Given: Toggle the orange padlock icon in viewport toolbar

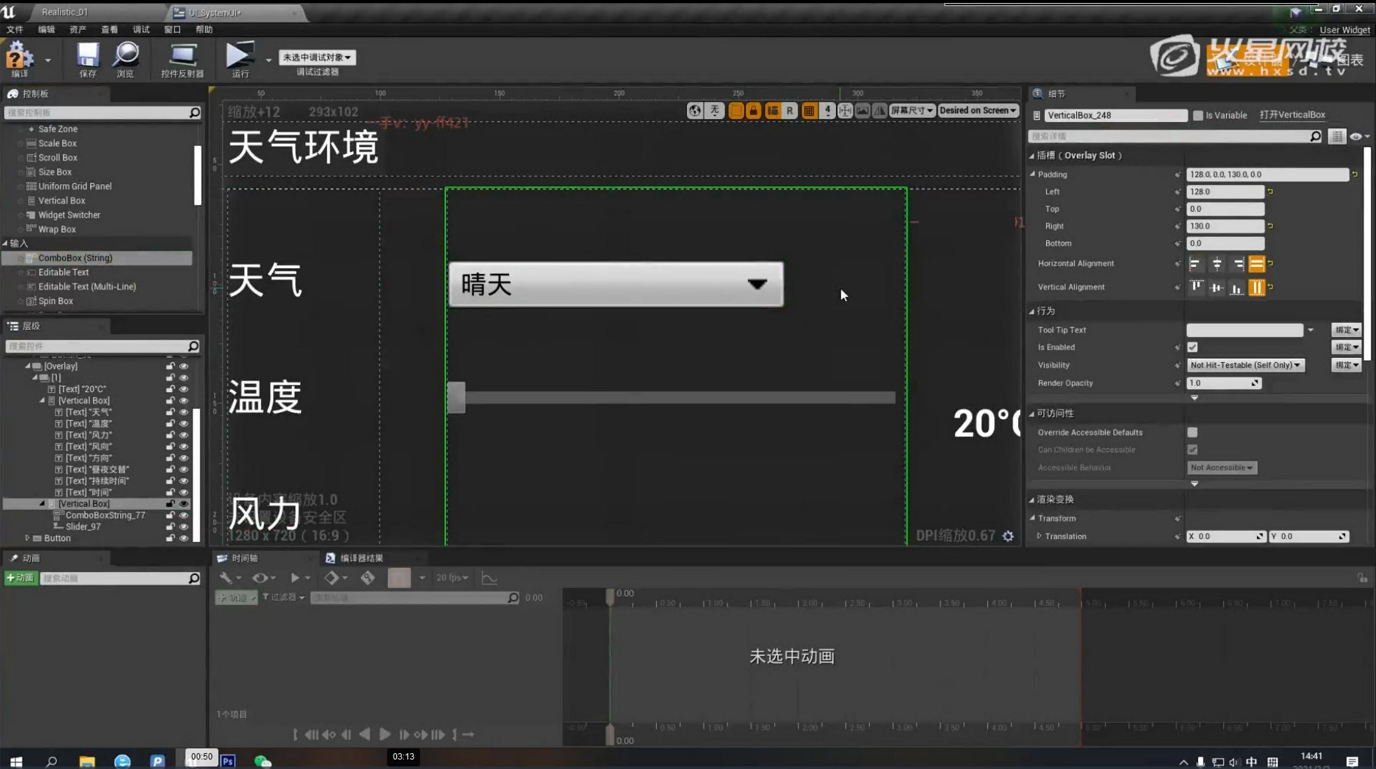Looking at the screenshot, I should coord(754,110).
